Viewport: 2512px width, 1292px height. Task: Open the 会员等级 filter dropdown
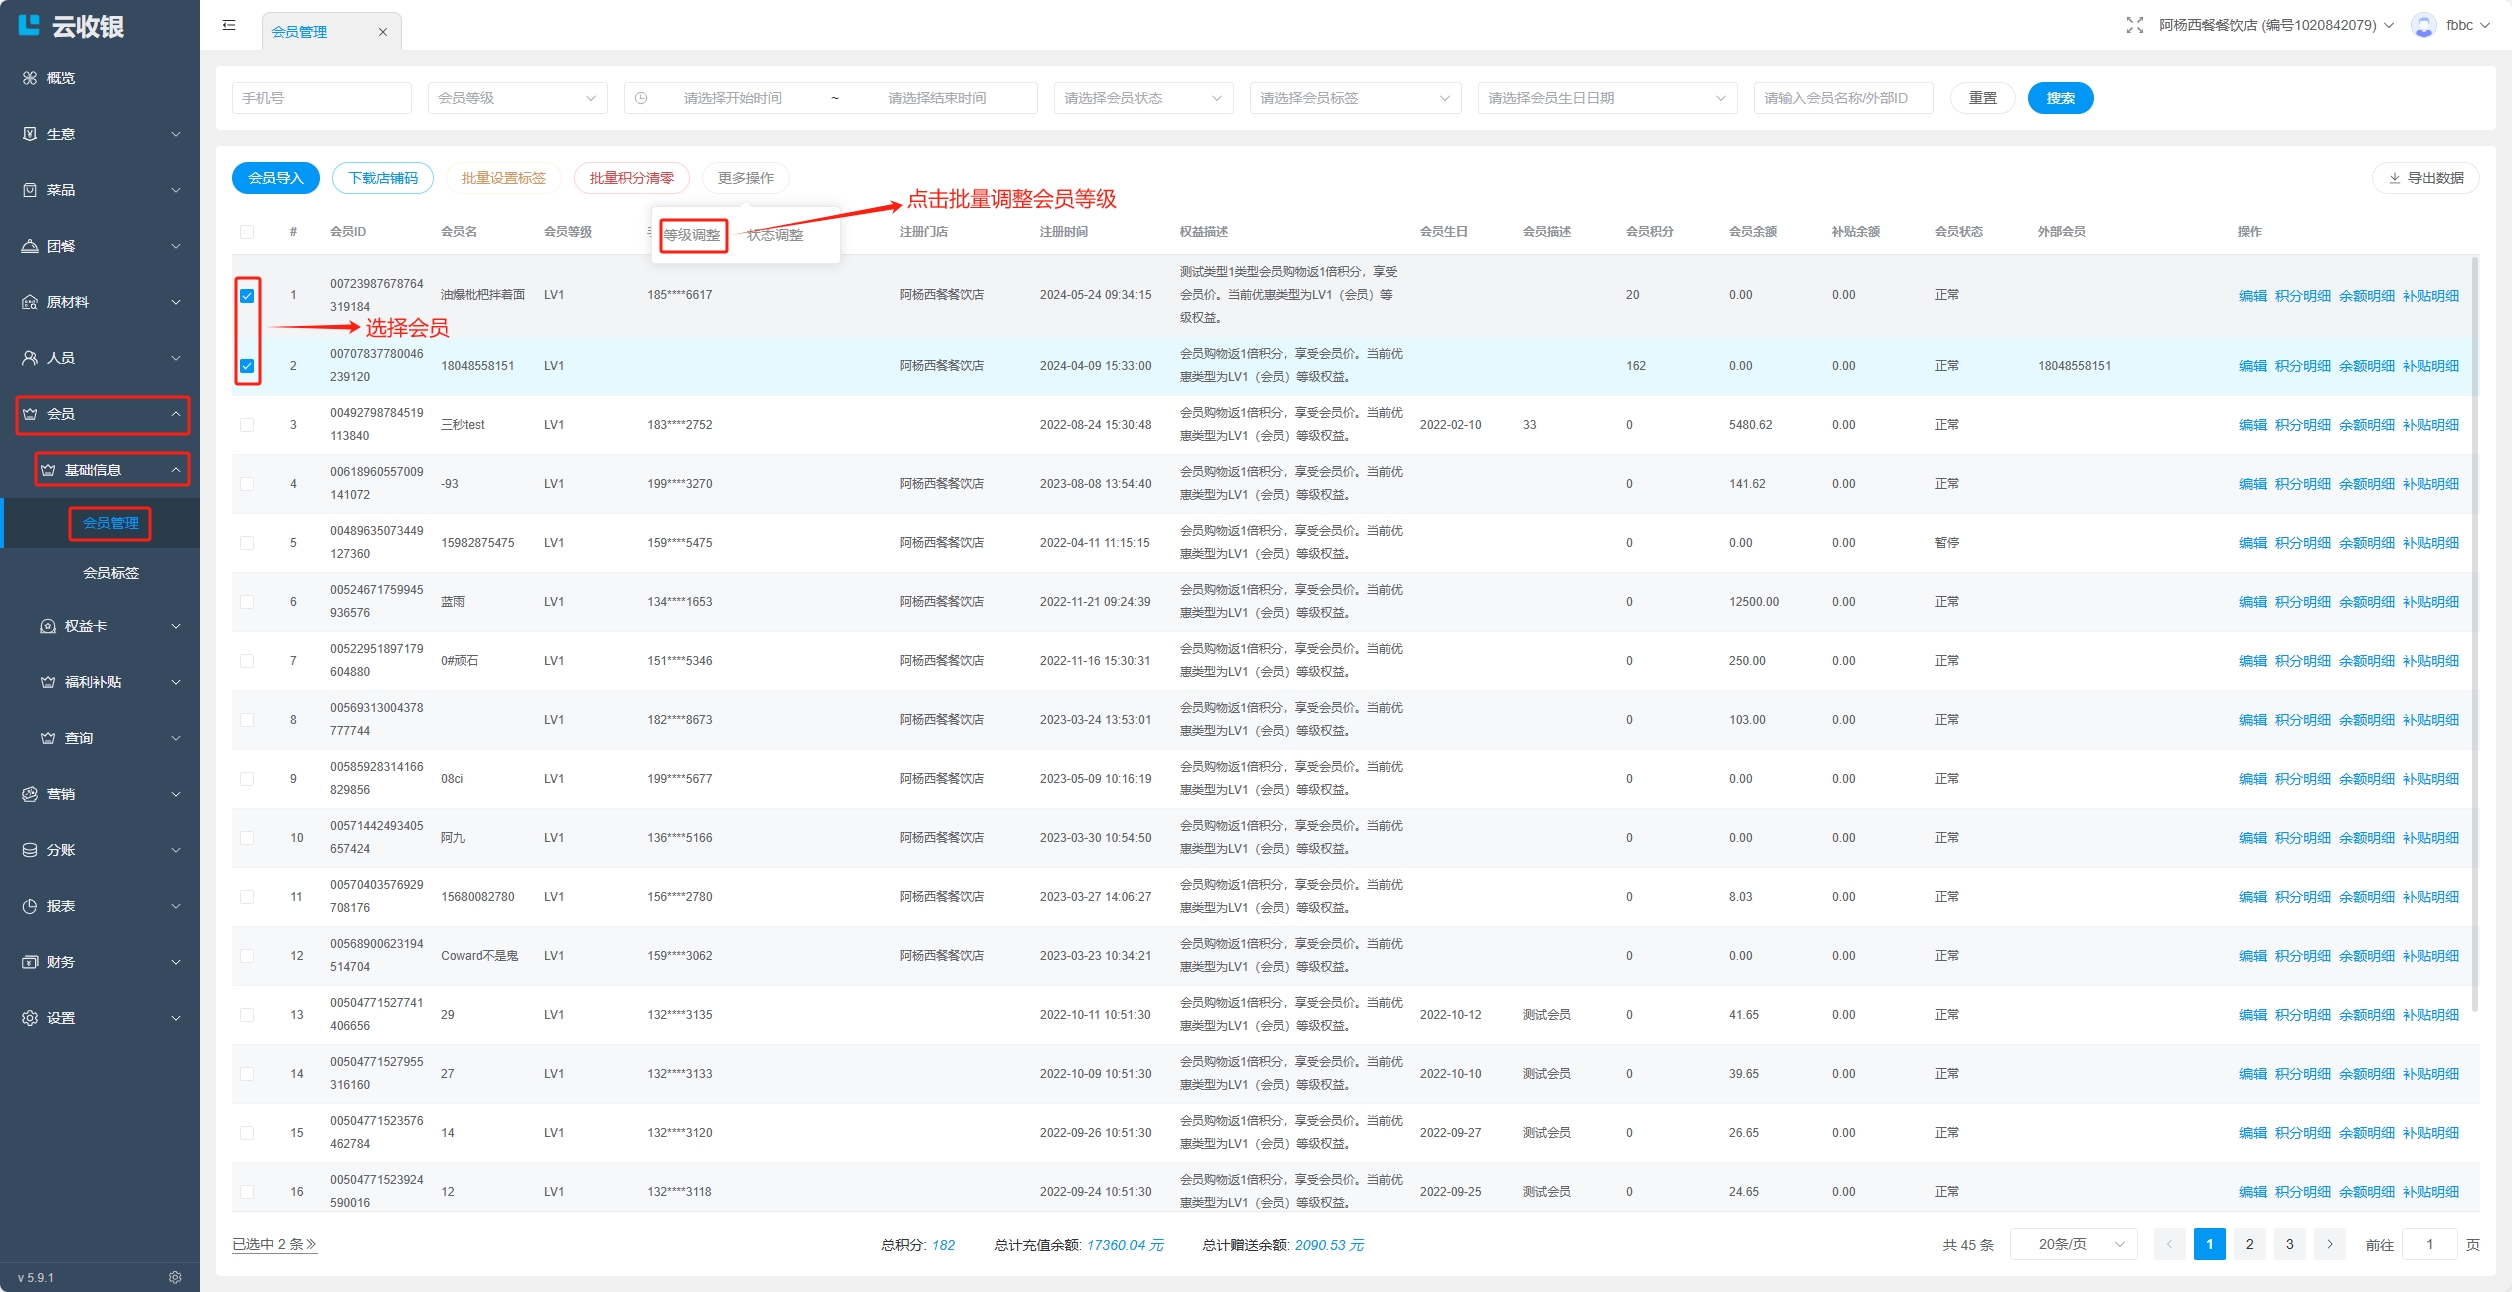(x=517, y=98)
